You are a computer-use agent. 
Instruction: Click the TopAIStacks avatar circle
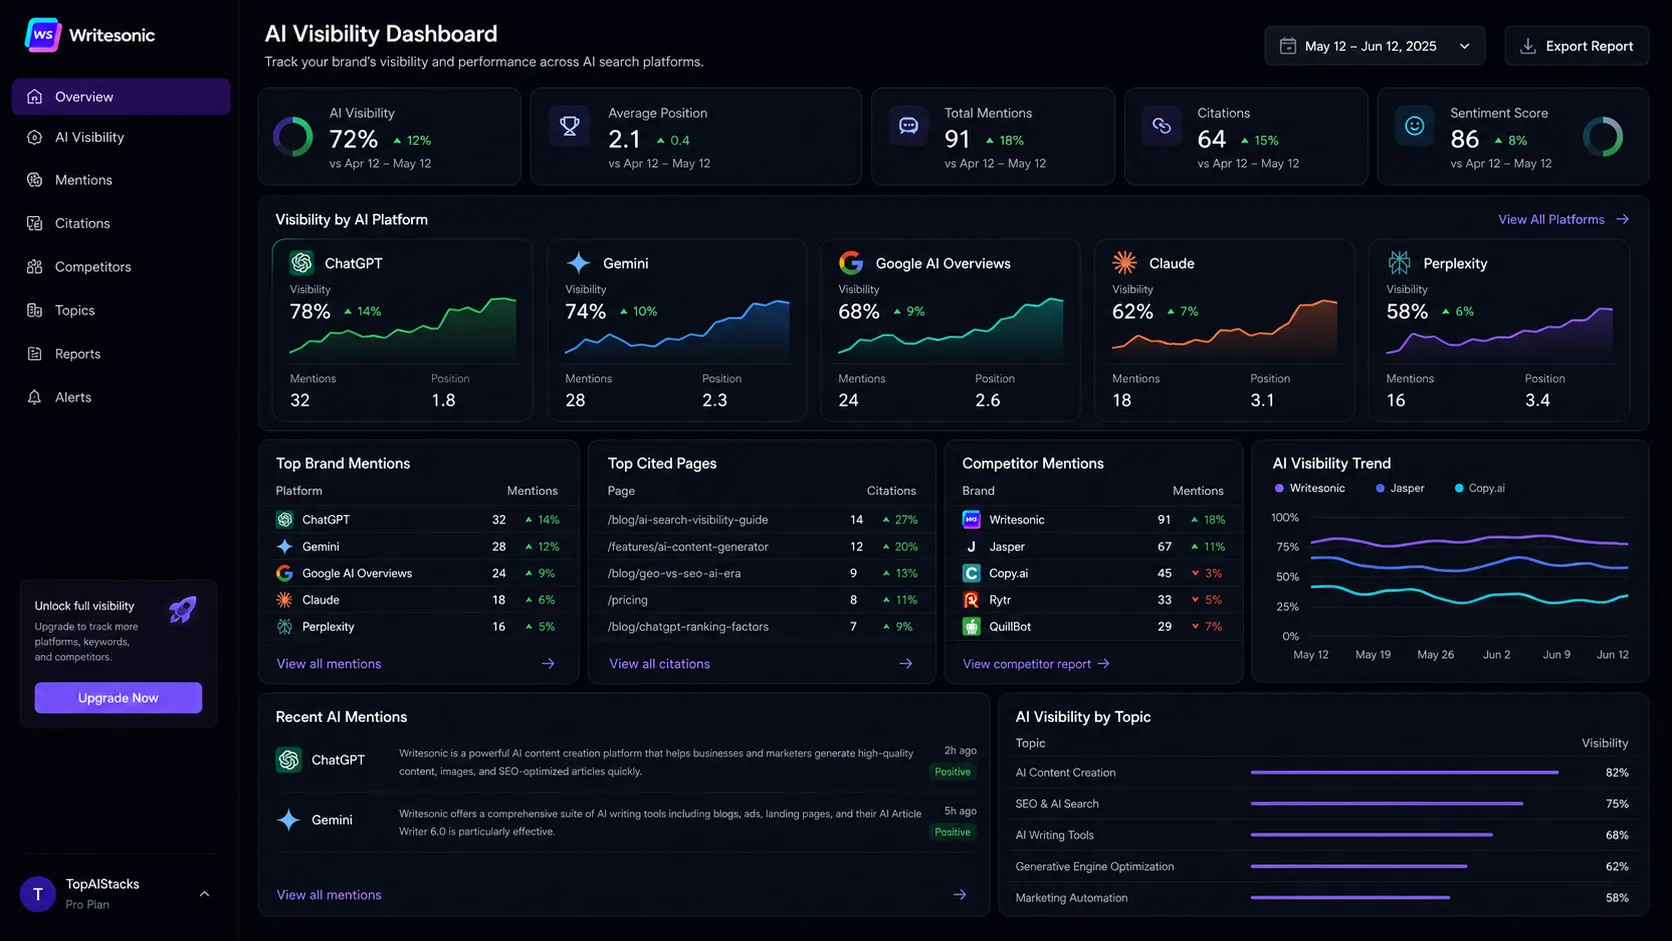[38, 894]
